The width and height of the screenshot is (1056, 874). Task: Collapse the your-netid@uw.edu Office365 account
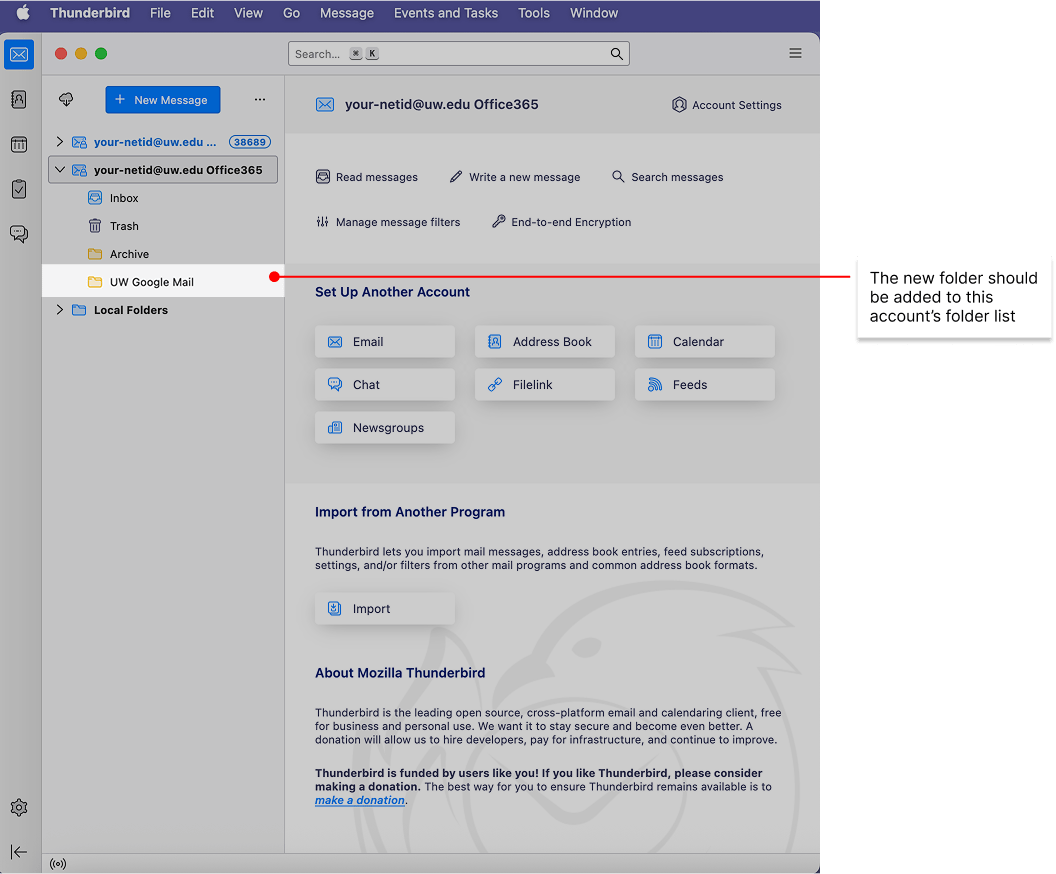(60, 170)
